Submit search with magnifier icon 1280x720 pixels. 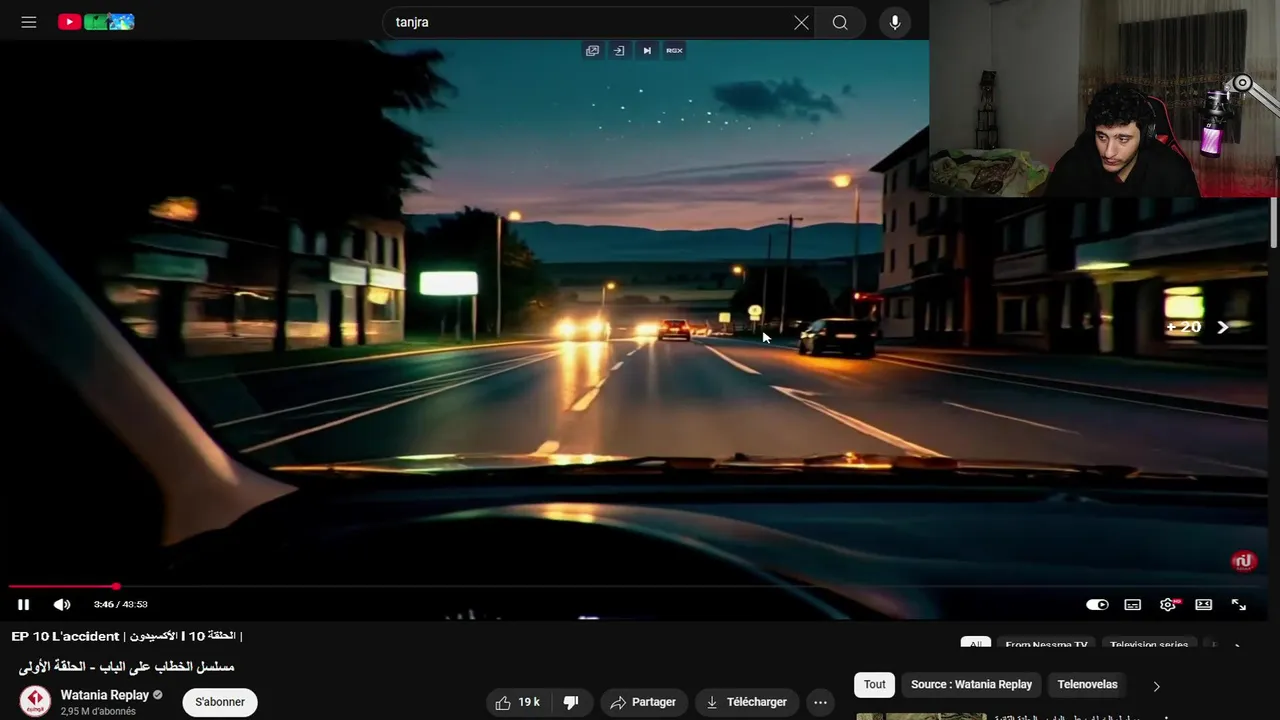point(840,22)
